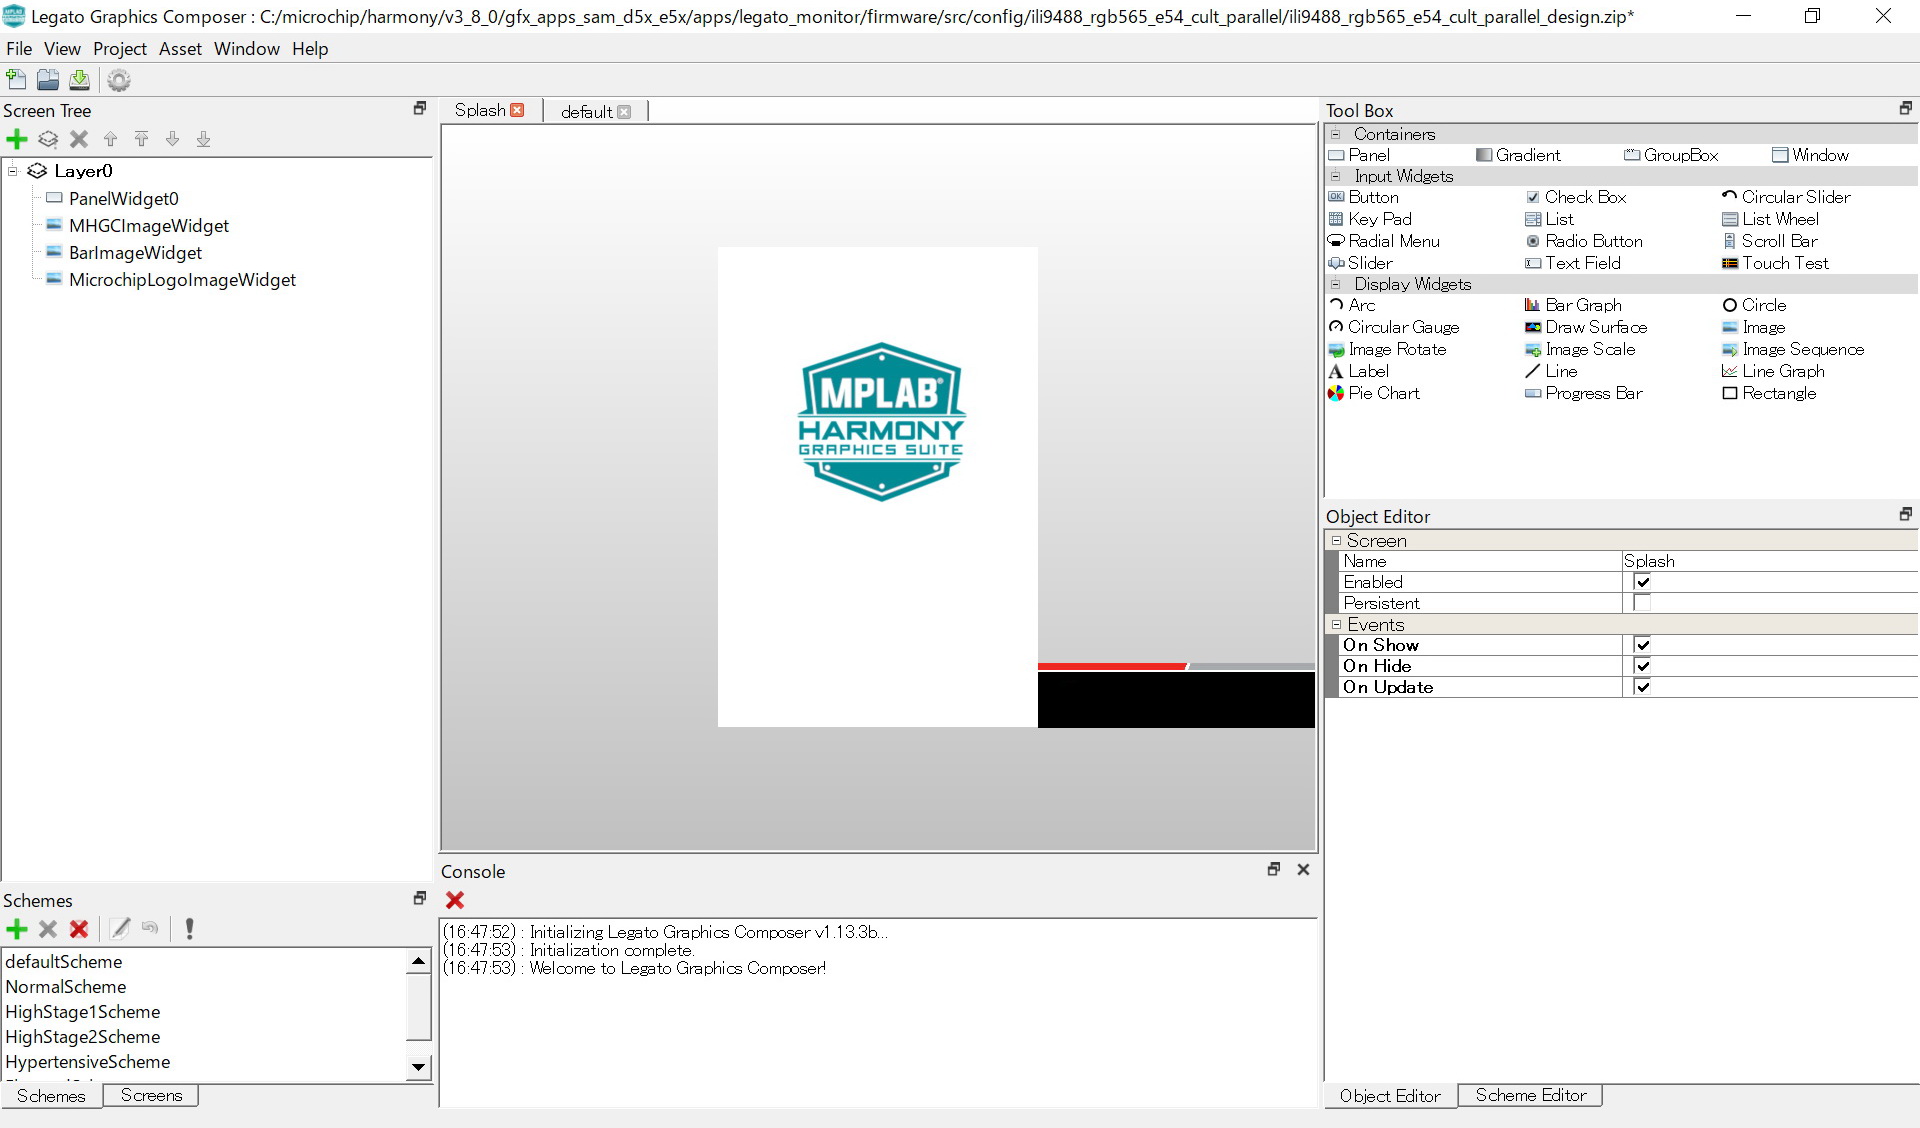Viewport: 1920px width, 1128px height.
Task: Collapse the Containers toolbox section
Action: [x=1336, y=134]
